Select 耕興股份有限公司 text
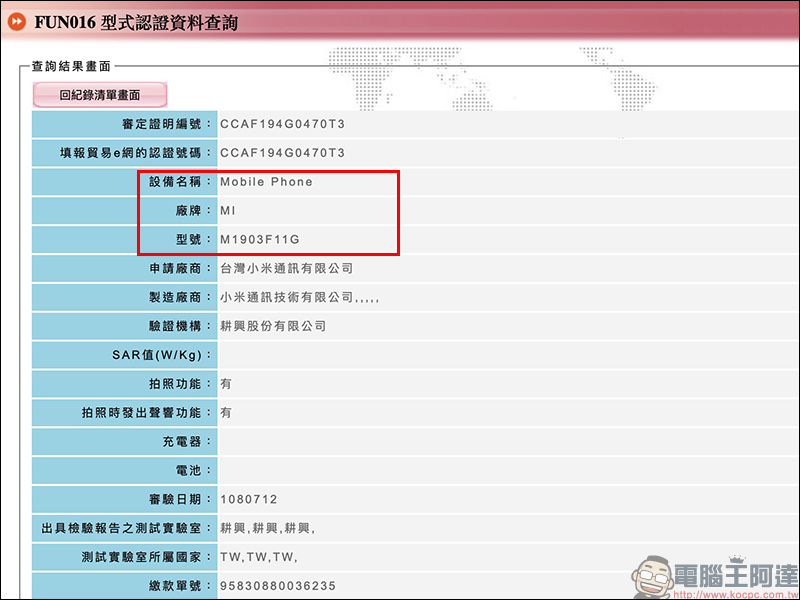The height and width of the screenshot is (600, 800). point(273,326)
